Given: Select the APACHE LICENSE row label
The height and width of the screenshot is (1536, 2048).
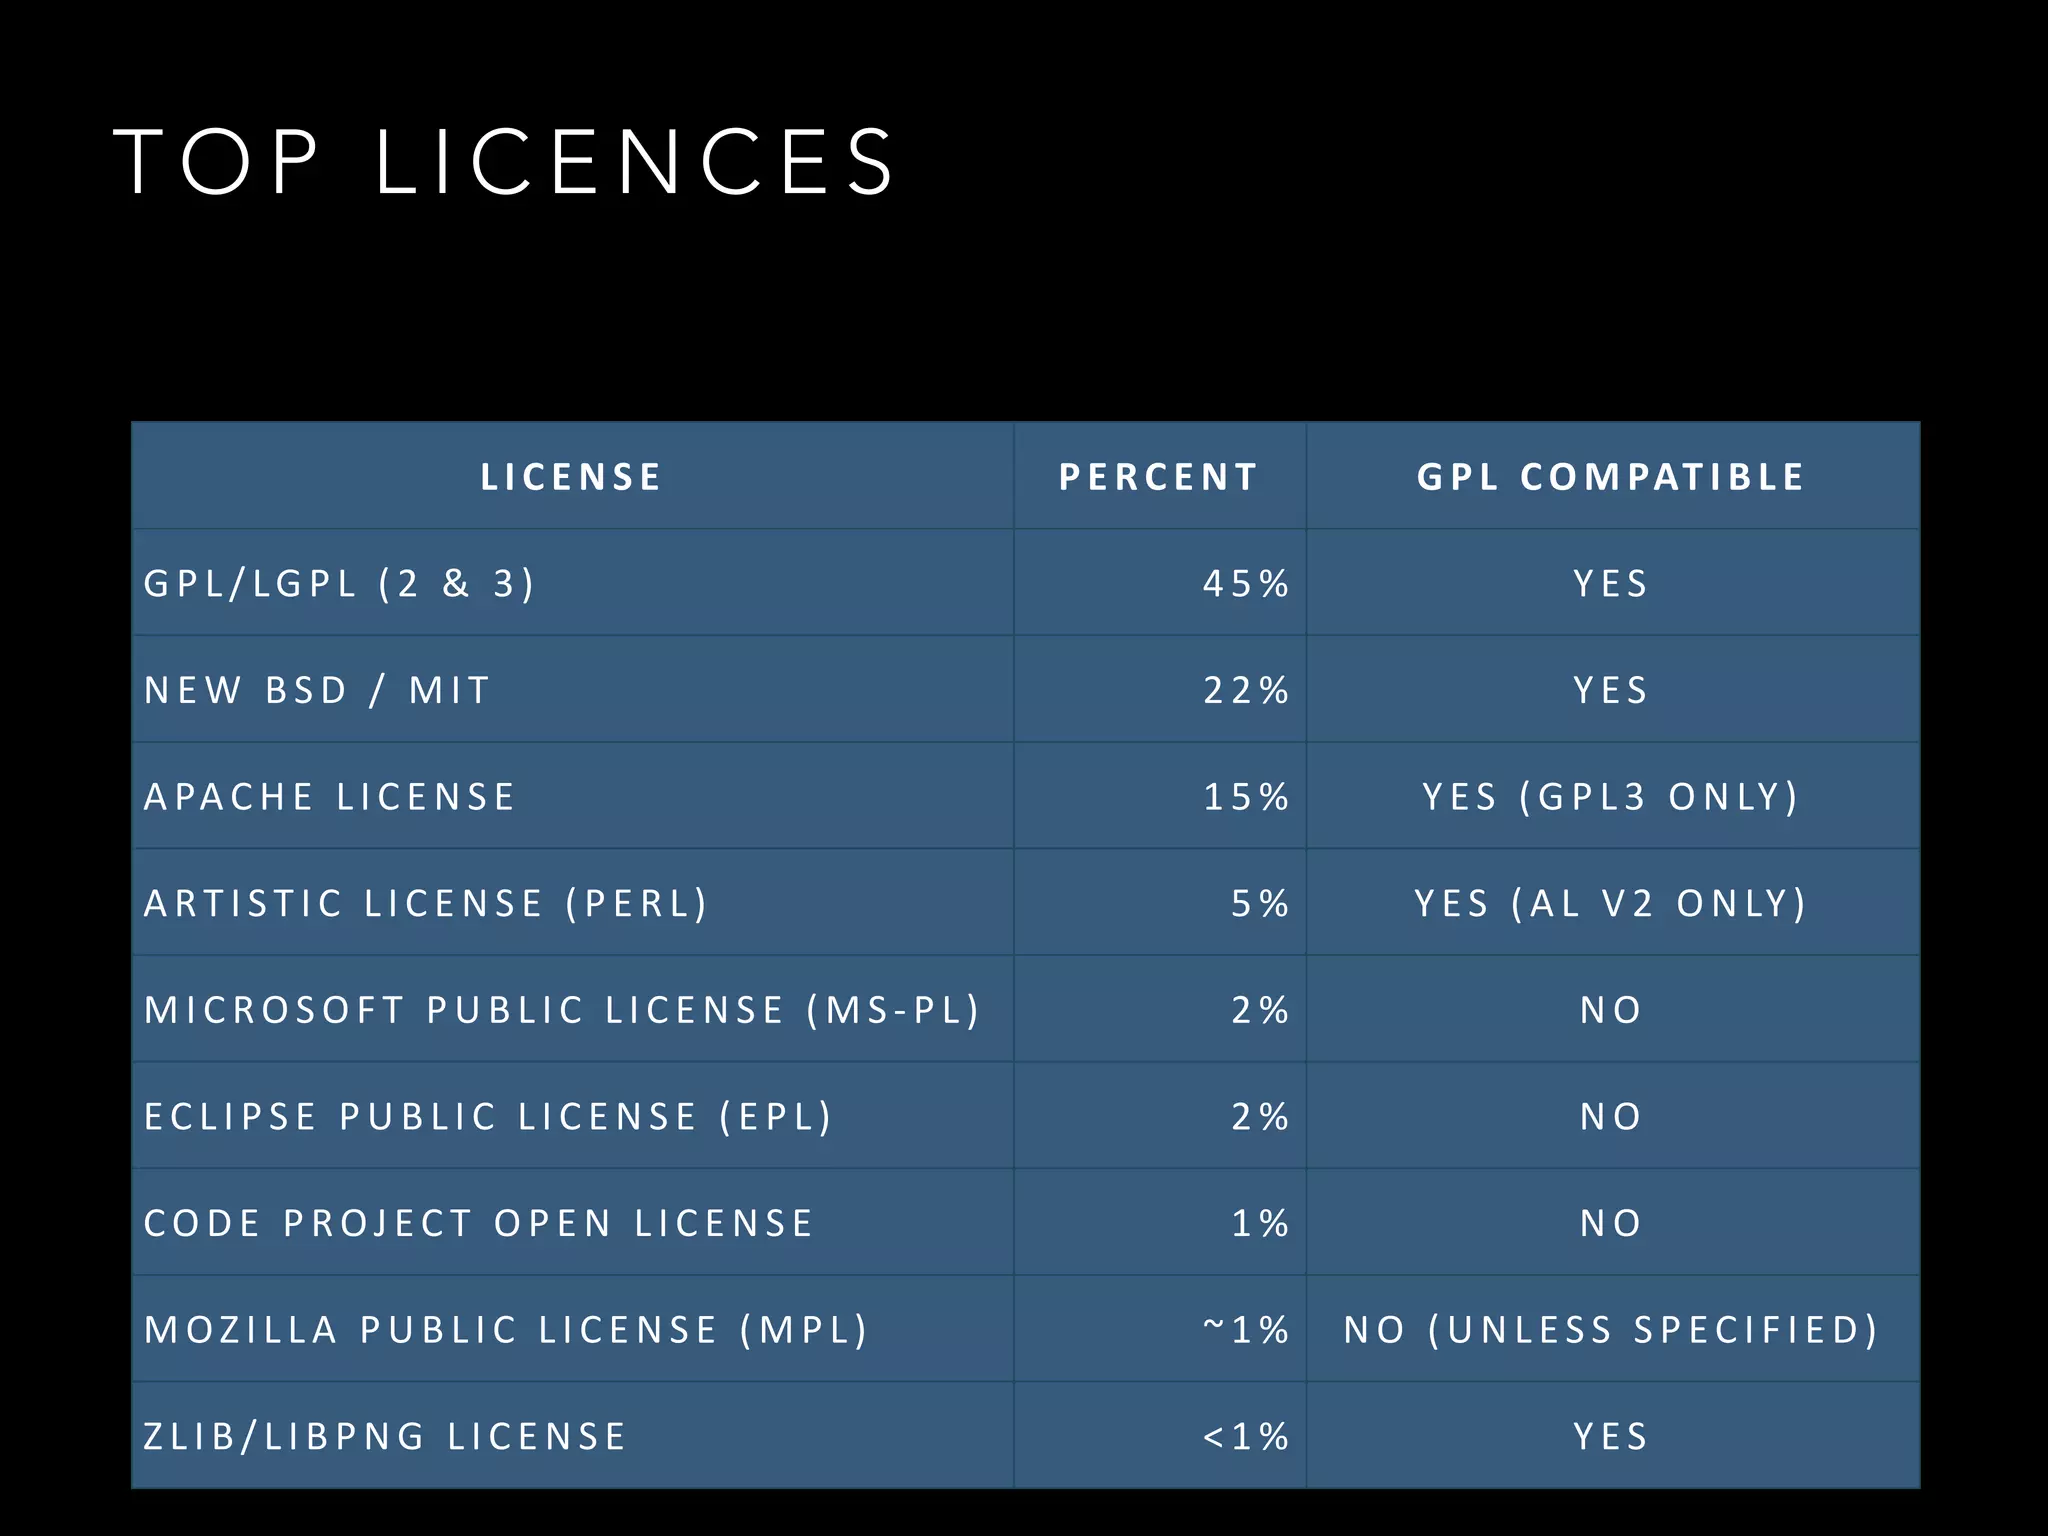Looking at the screenshot, I should click(x=330, y=797).
